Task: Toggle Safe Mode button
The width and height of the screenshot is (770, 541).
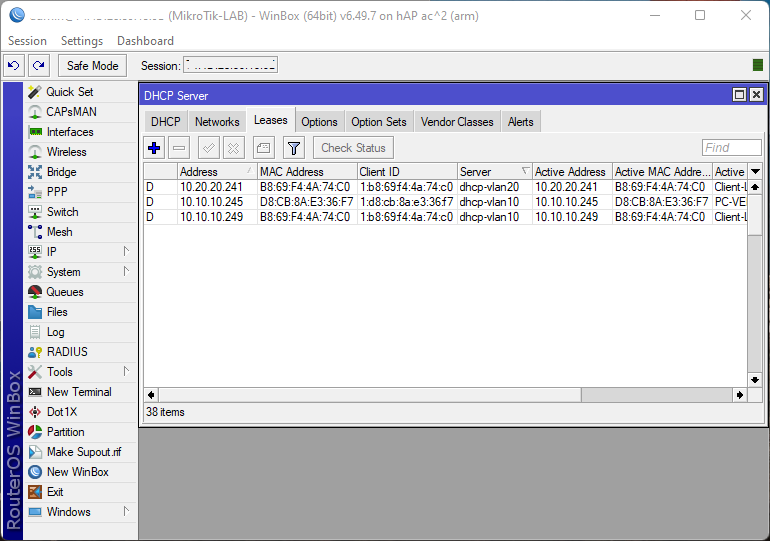Action: click(x=92, y=66)
